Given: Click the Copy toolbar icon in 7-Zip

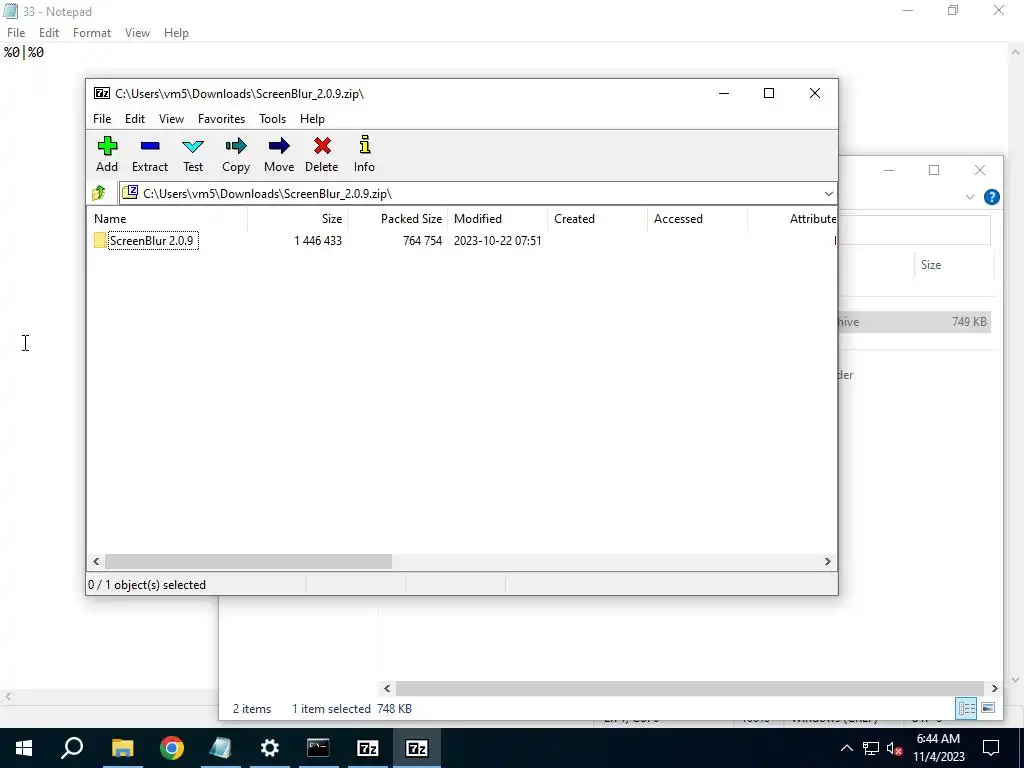Looking at the screenshot, I should tap(236, 154).
